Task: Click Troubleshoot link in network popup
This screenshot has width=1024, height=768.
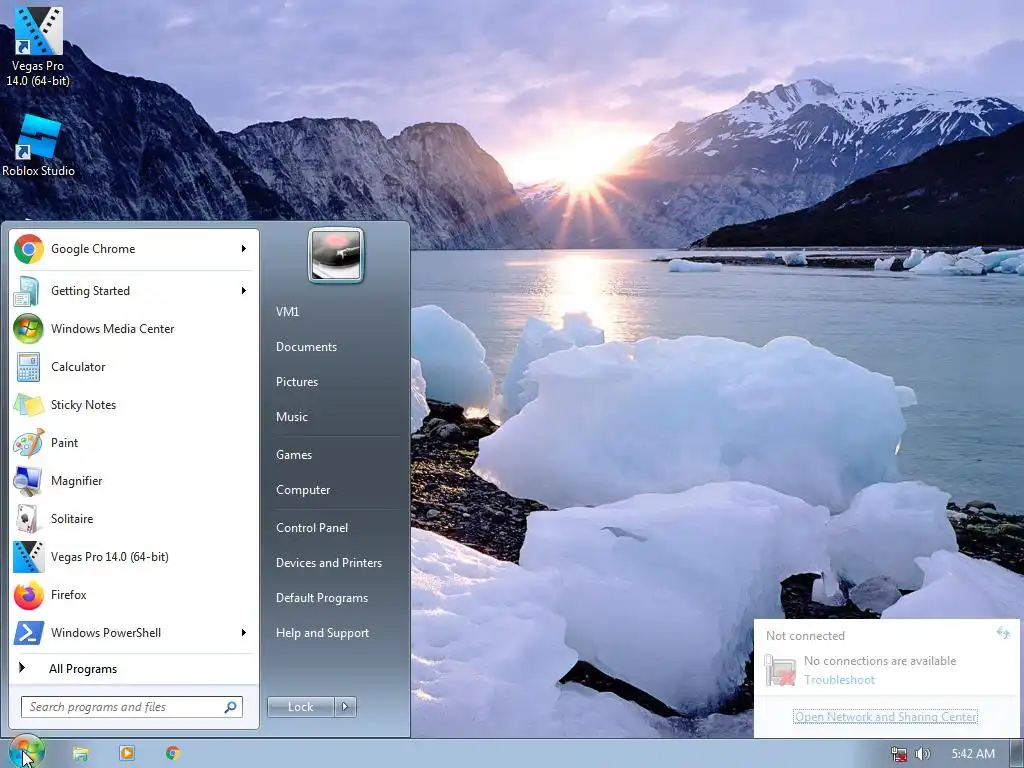Action: tap(839, 680)
